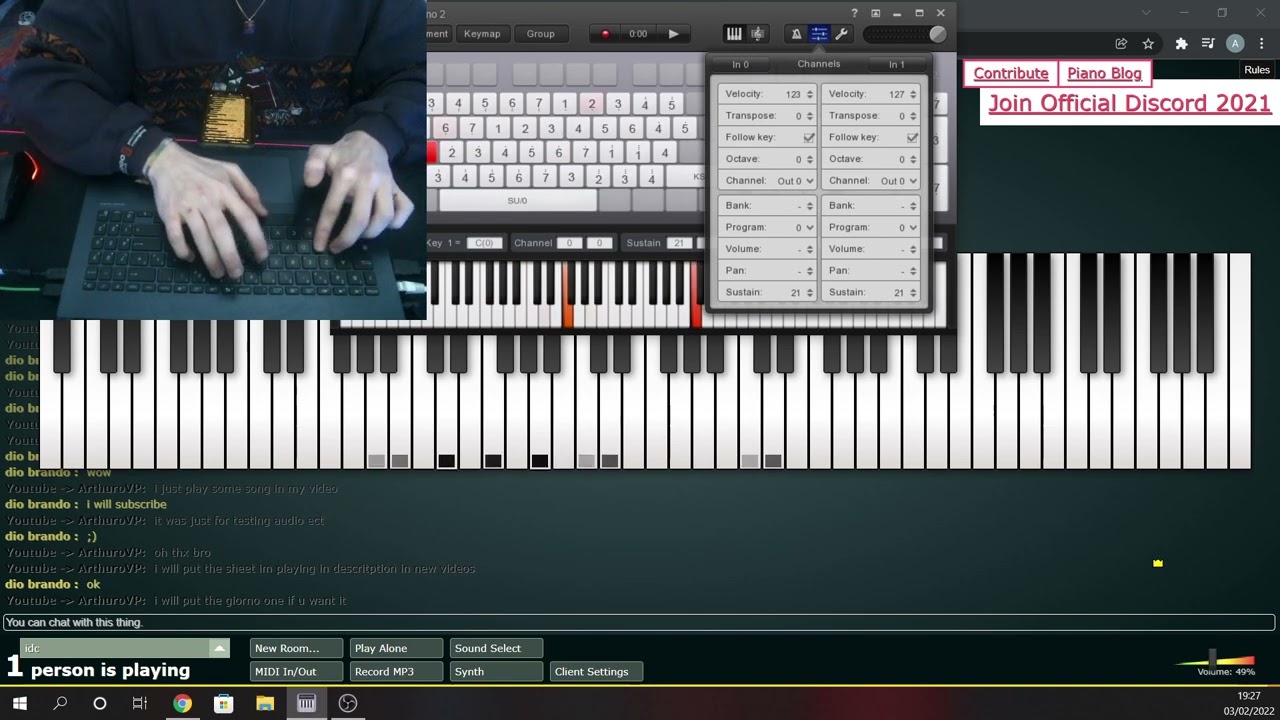Click the FreePiano fullscreen picture icon

(x=876, y=13)
